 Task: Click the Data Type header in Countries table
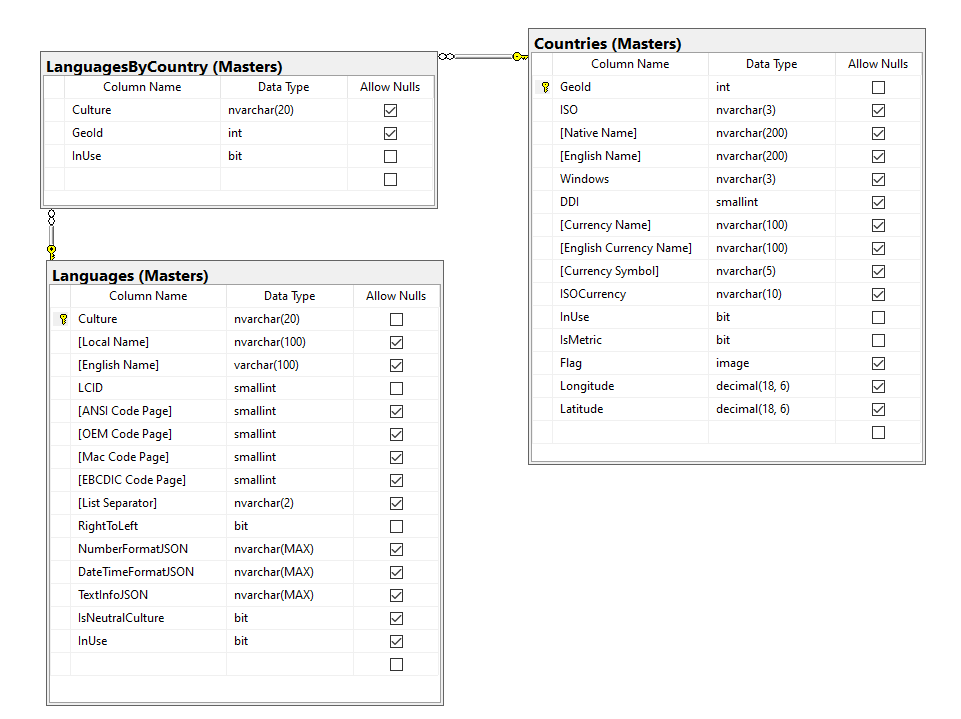771,64
